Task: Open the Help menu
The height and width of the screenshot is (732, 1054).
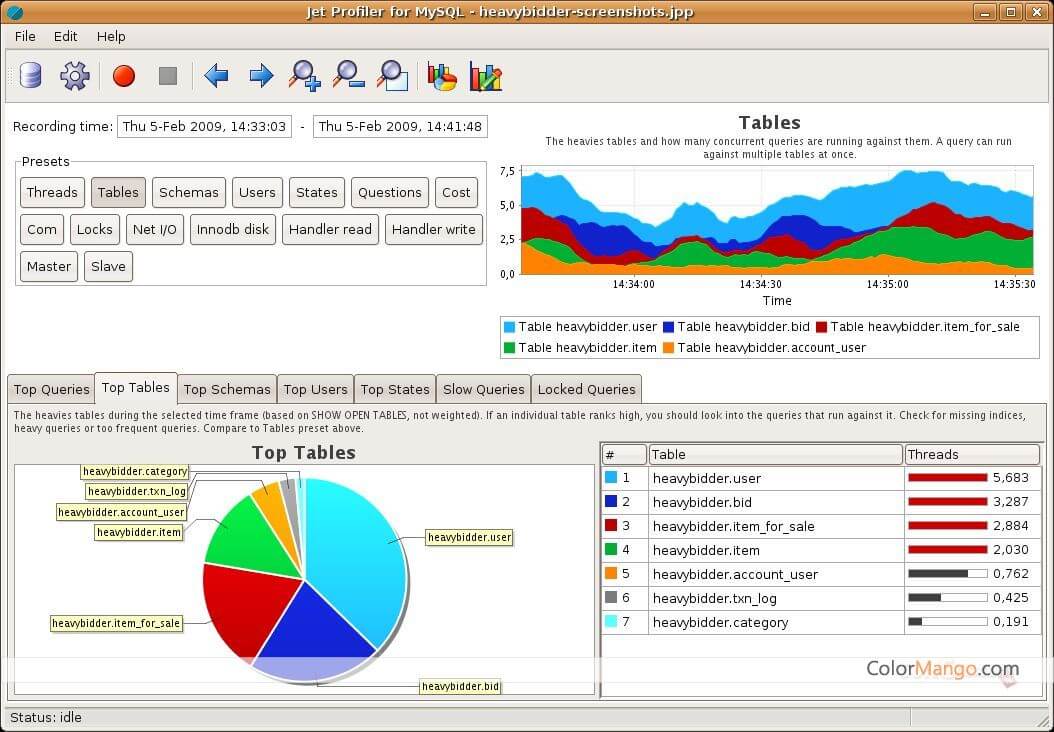Action: (x=111, y=36)
